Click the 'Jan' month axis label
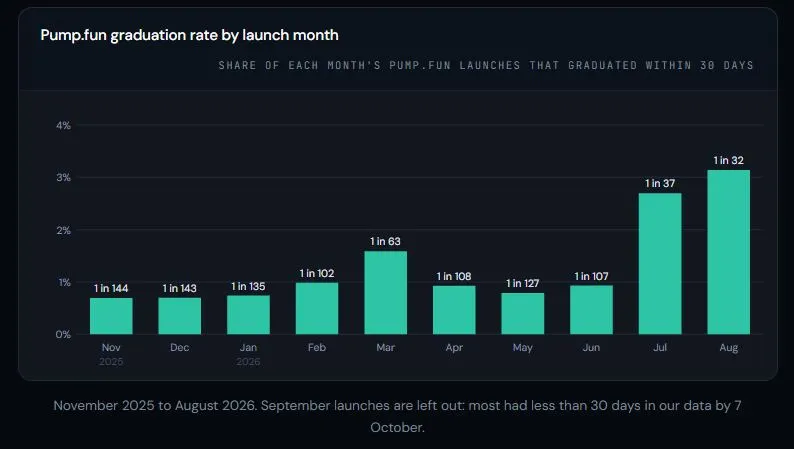This screenshot has height=449, width=794. pos(248,347)
